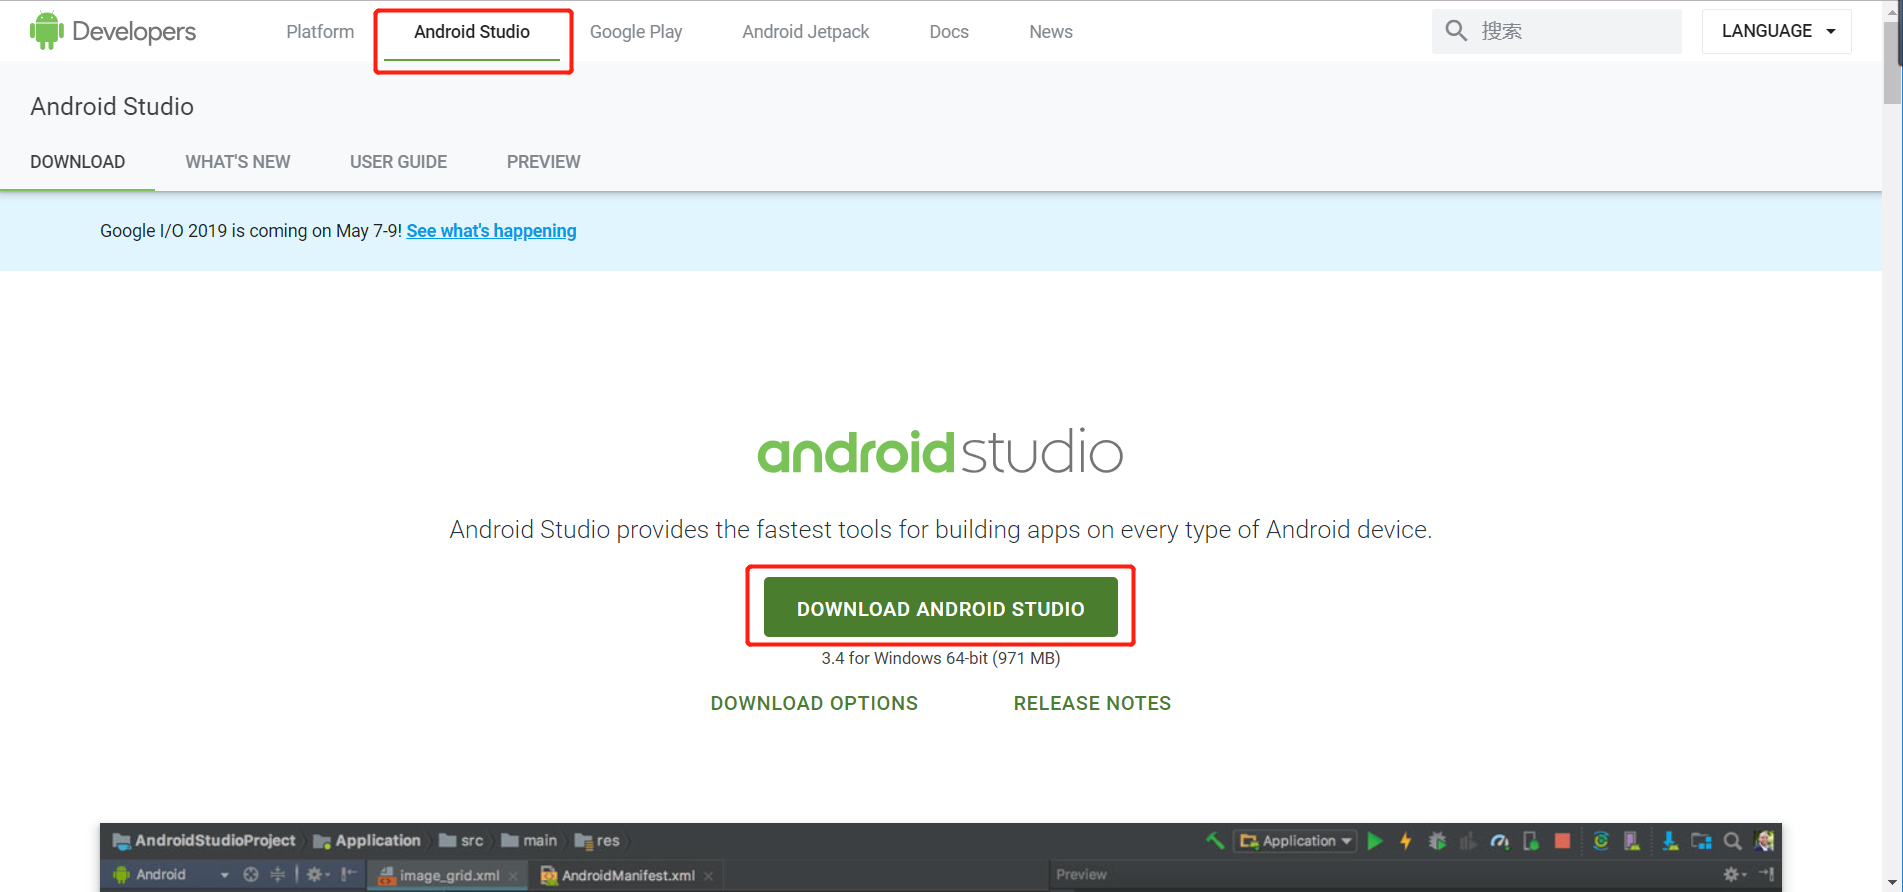
Task: Click the main breadcrumb in IDE image
Action: pos(529,841)
